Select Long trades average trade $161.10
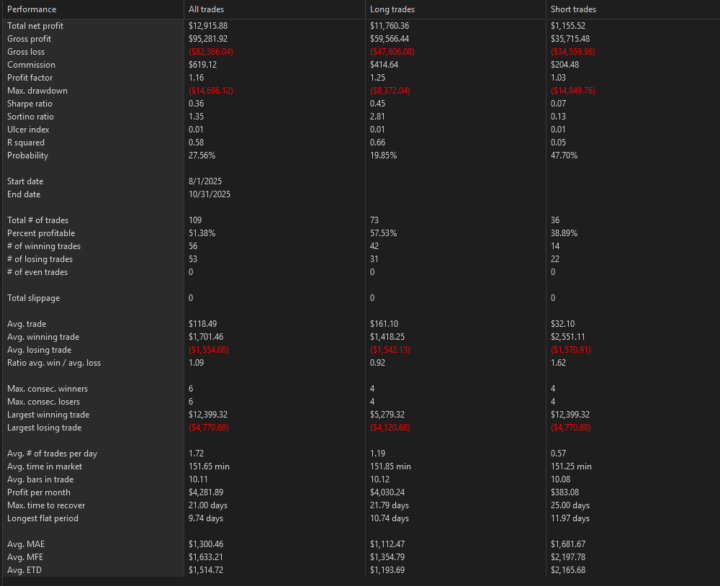 pos(384,324)
